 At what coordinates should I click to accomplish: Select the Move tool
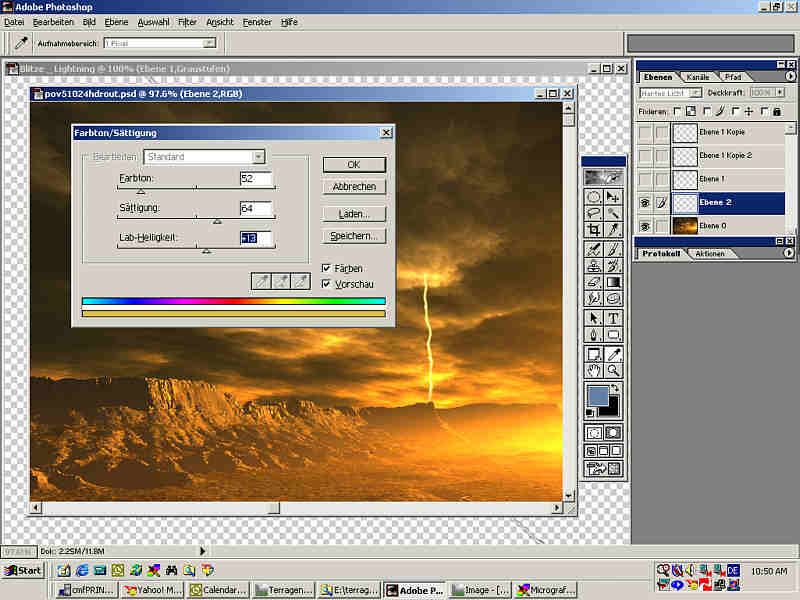point(613,196)
